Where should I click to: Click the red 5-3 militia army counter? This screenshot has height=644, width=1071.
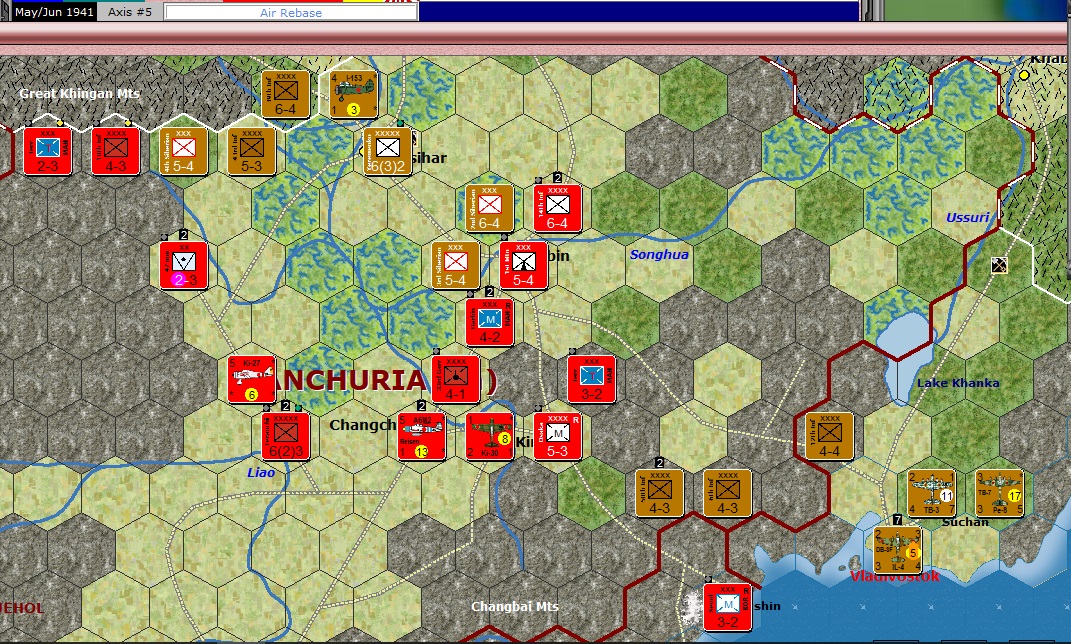pyautogui.click(x=557, y=436)
